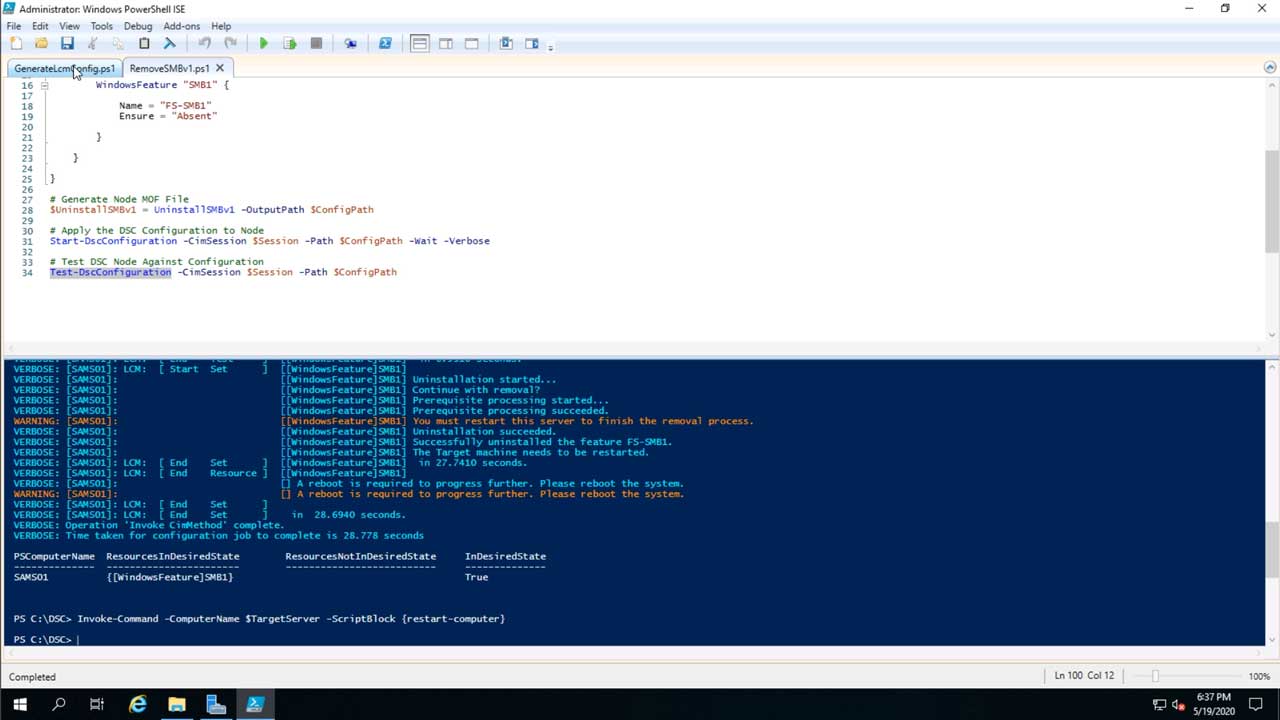Toggle Show Script Pane Right layout

pos(446,44)
